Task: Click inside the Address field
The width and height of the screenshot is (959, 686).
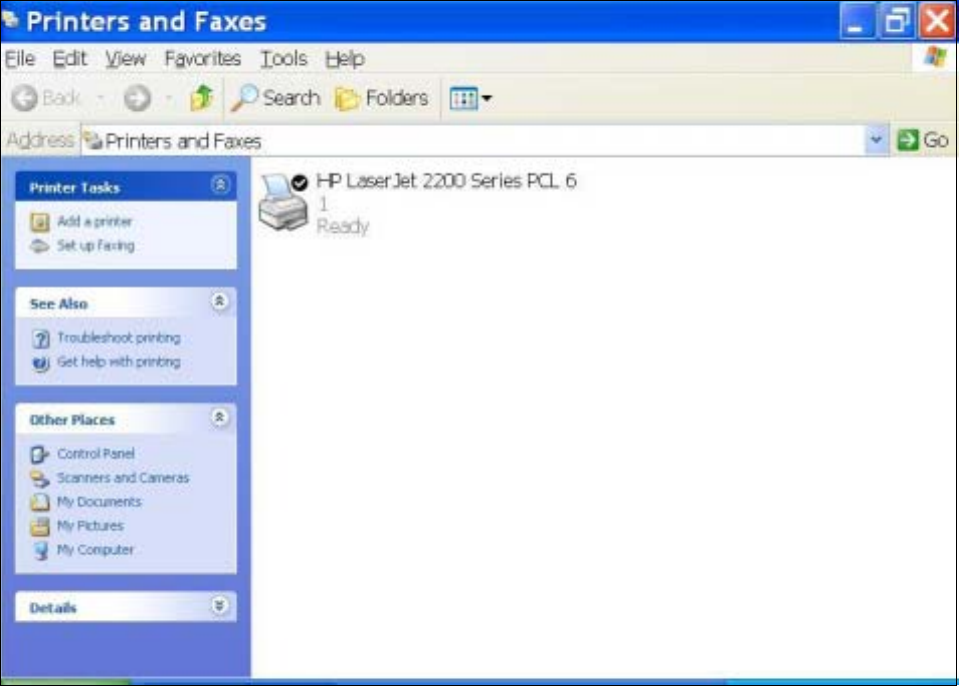Action: click(x=472, y=141)
